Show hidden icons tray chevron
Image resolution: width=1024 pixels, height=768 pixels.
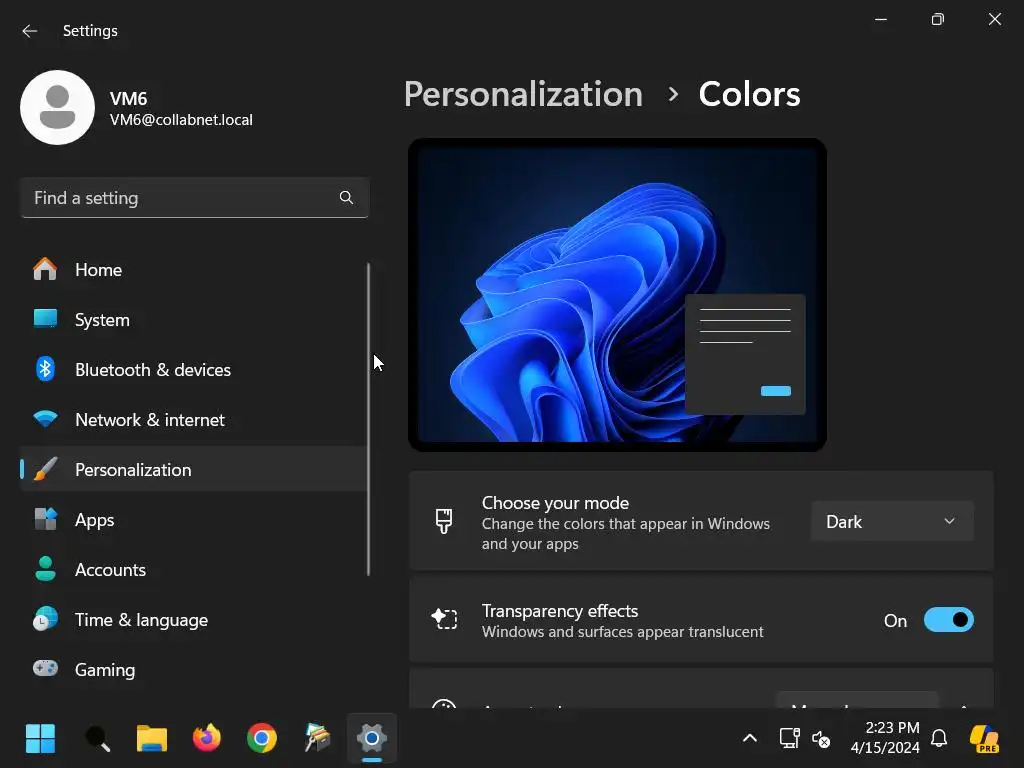750,739
